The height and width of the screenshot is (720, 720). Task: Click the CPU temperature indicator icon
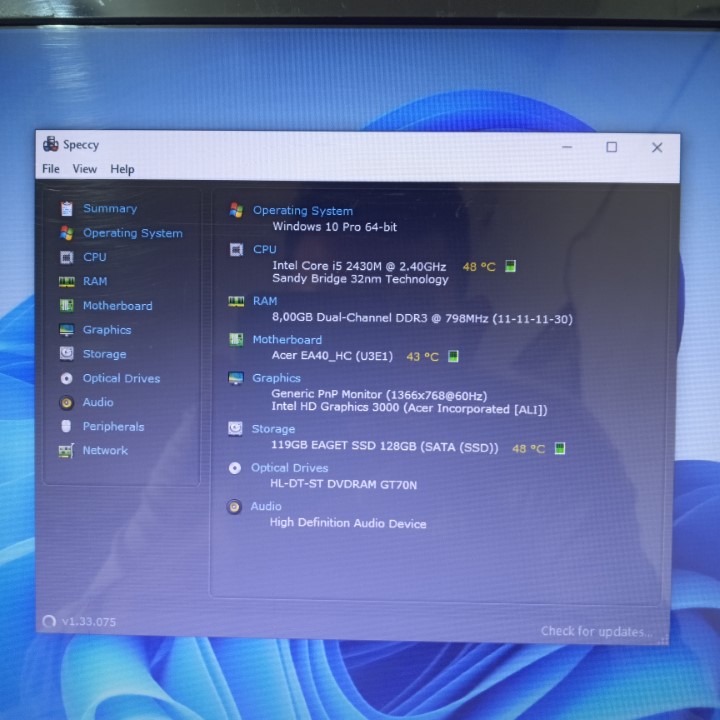point(510,267)
